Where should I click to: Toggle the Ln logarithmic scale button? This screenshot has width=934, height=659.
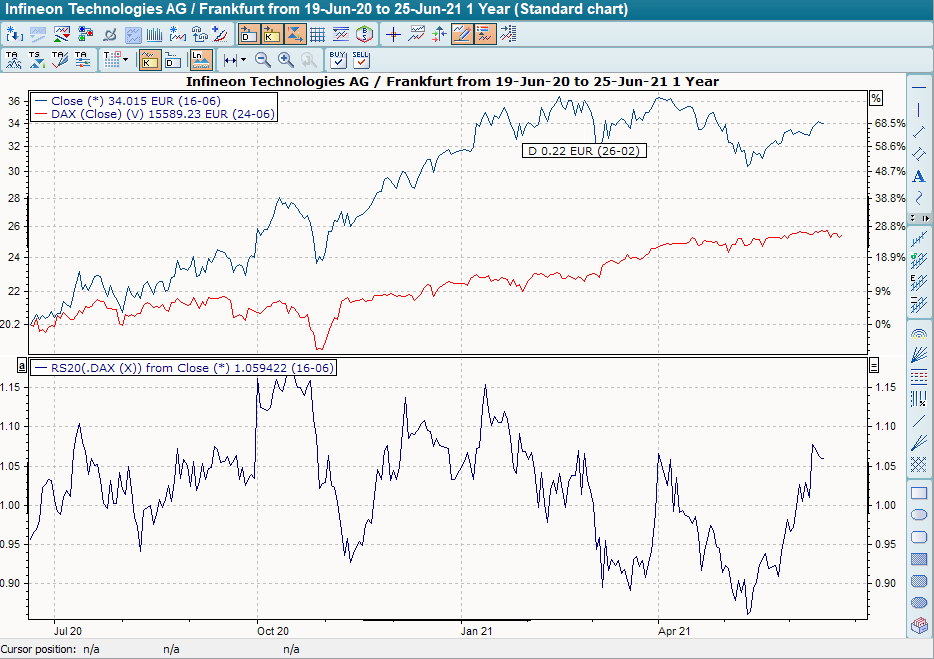[201, 60]
